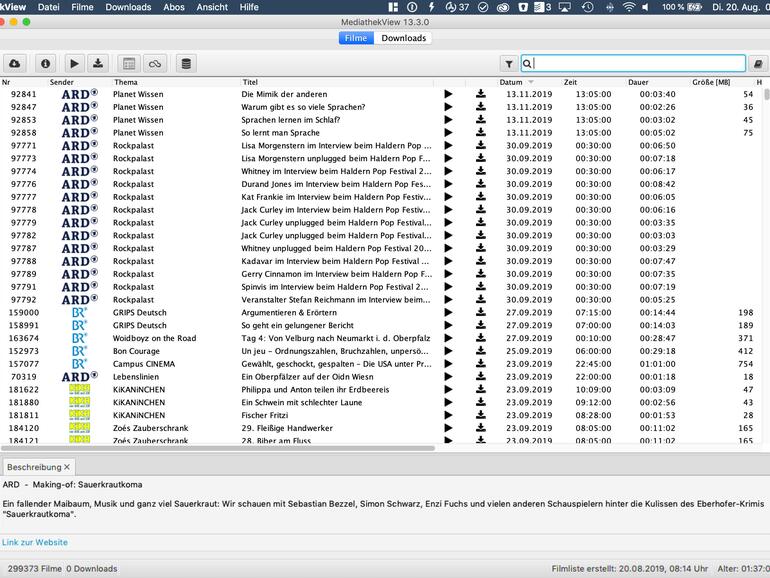Download 'Die Mimik der anderen' film
Image resolution: width=770 pixels, height=578 pixels.
click(481, 94)
